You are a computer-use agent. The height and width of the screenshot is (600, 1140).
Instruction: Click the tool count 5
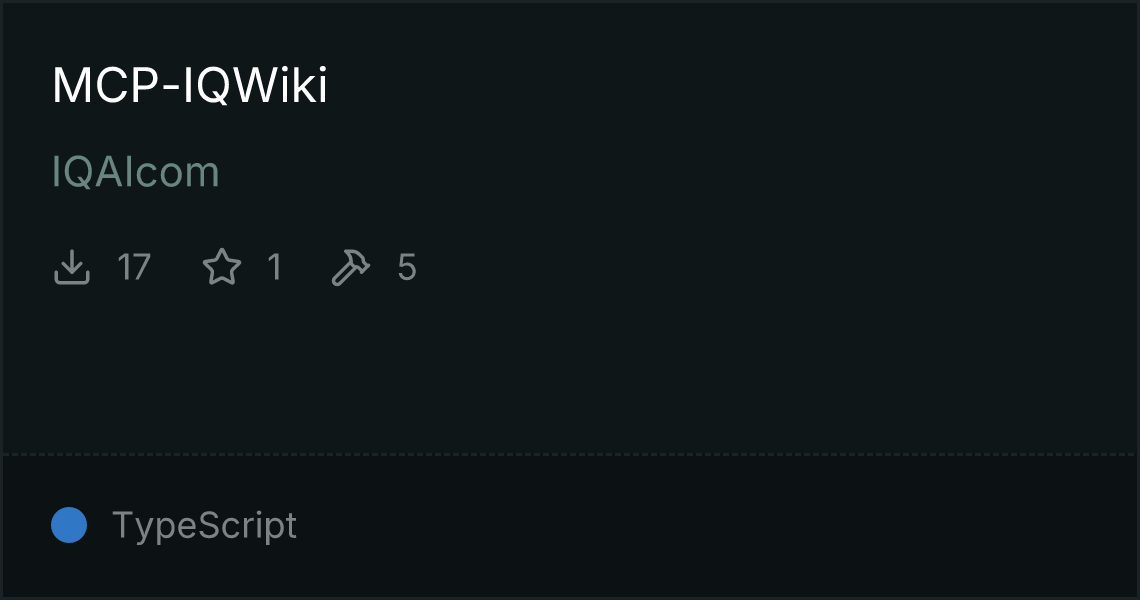click(406, 267)
